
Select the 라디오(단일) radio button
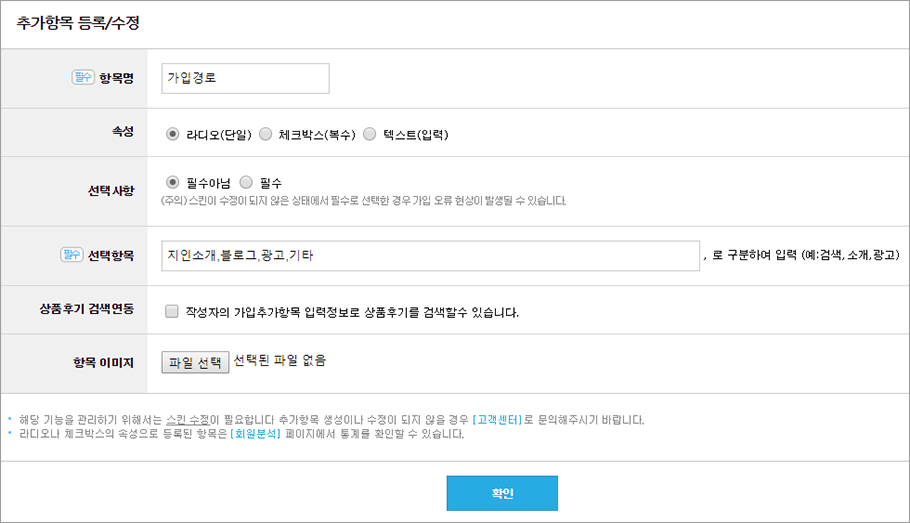tap(172, 134)
